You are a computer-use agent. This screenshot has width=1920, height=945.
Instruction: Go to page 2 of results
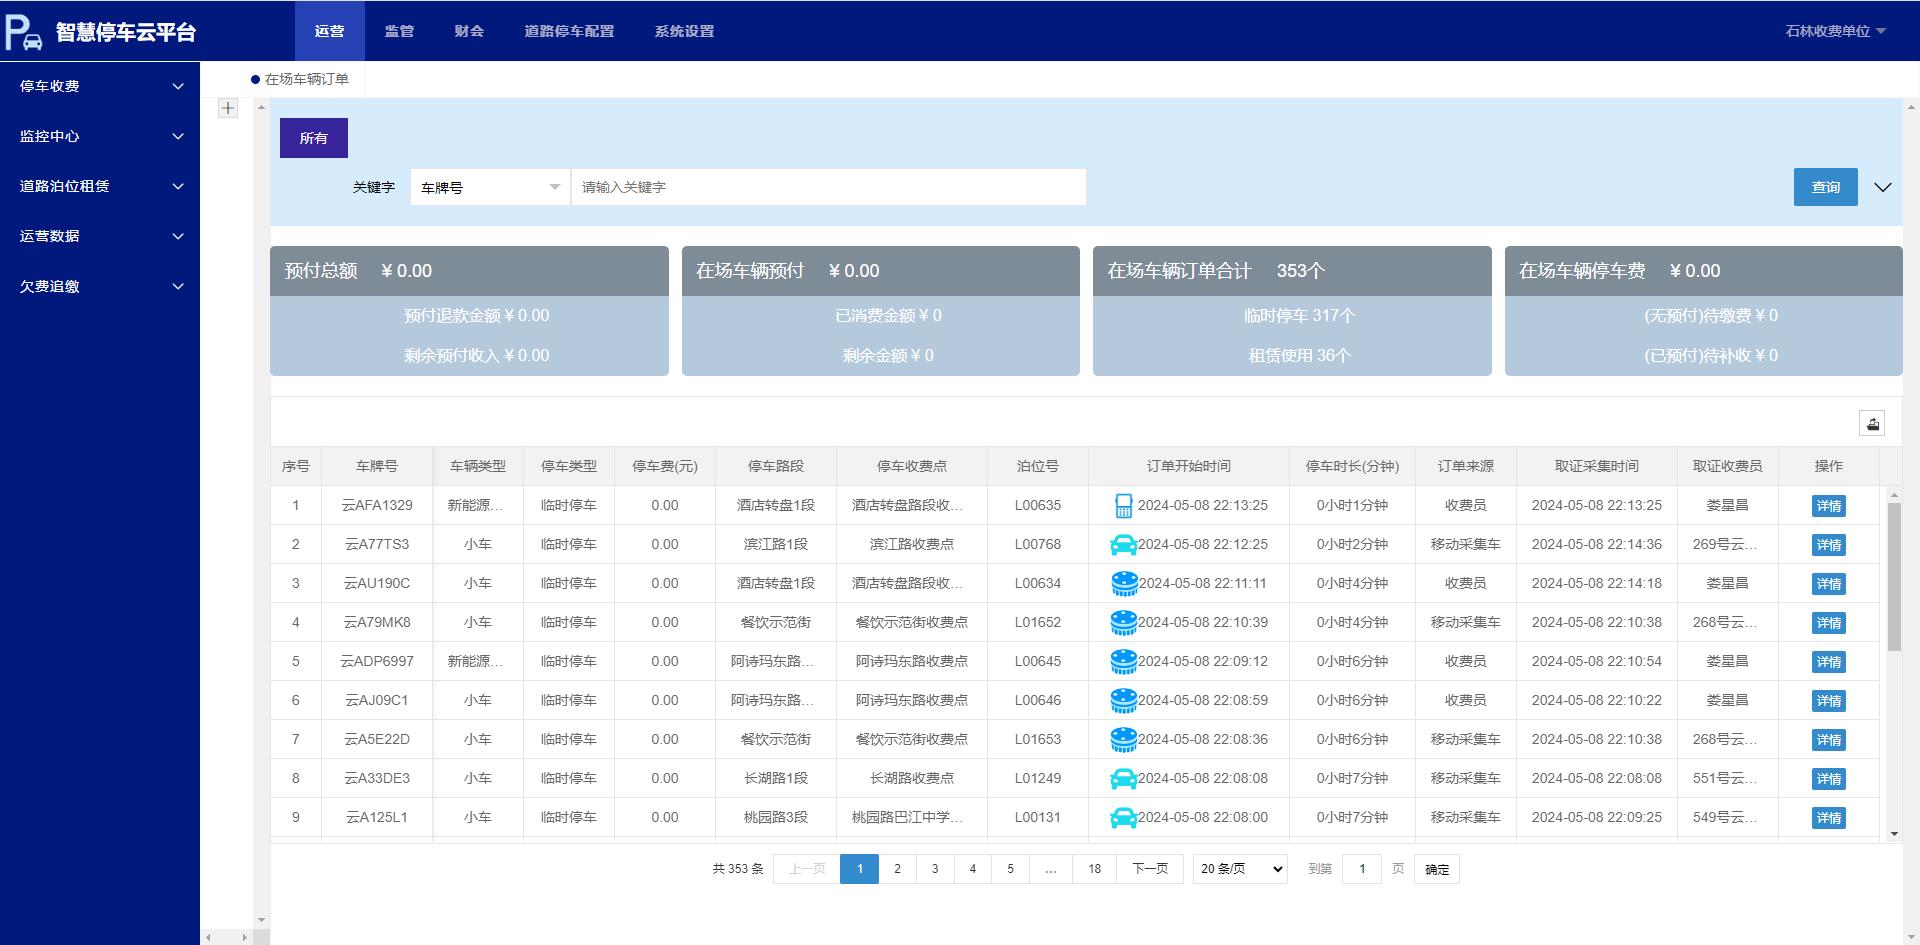click(897, 869)
